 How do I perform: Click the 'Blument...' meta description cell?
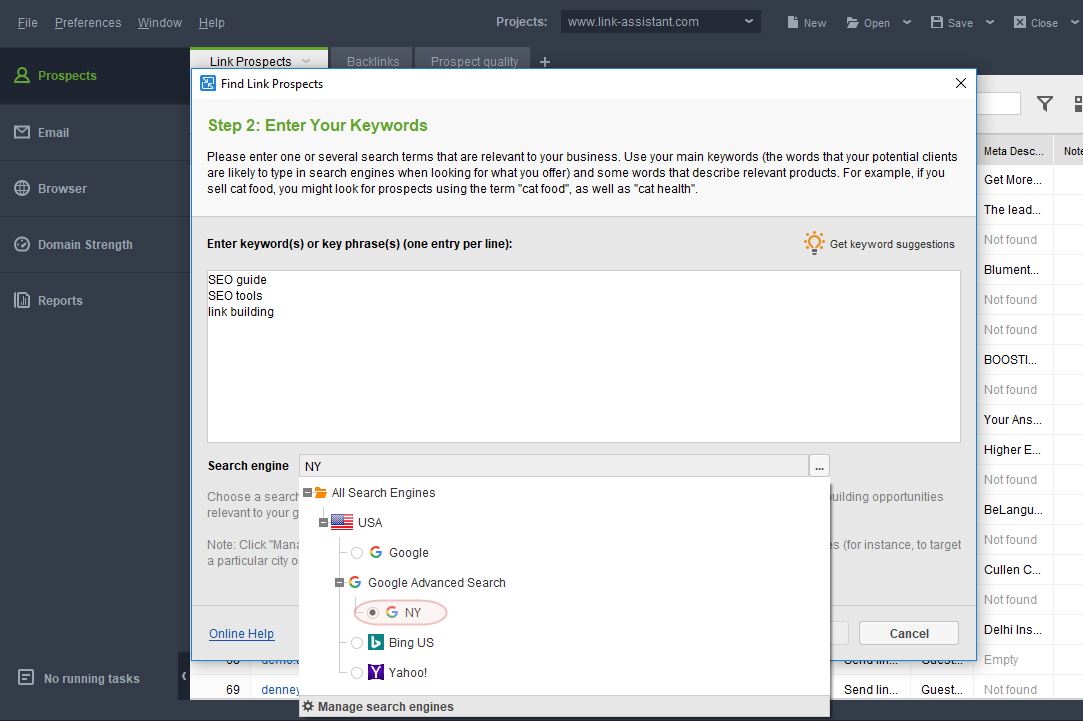[1014, 269]
